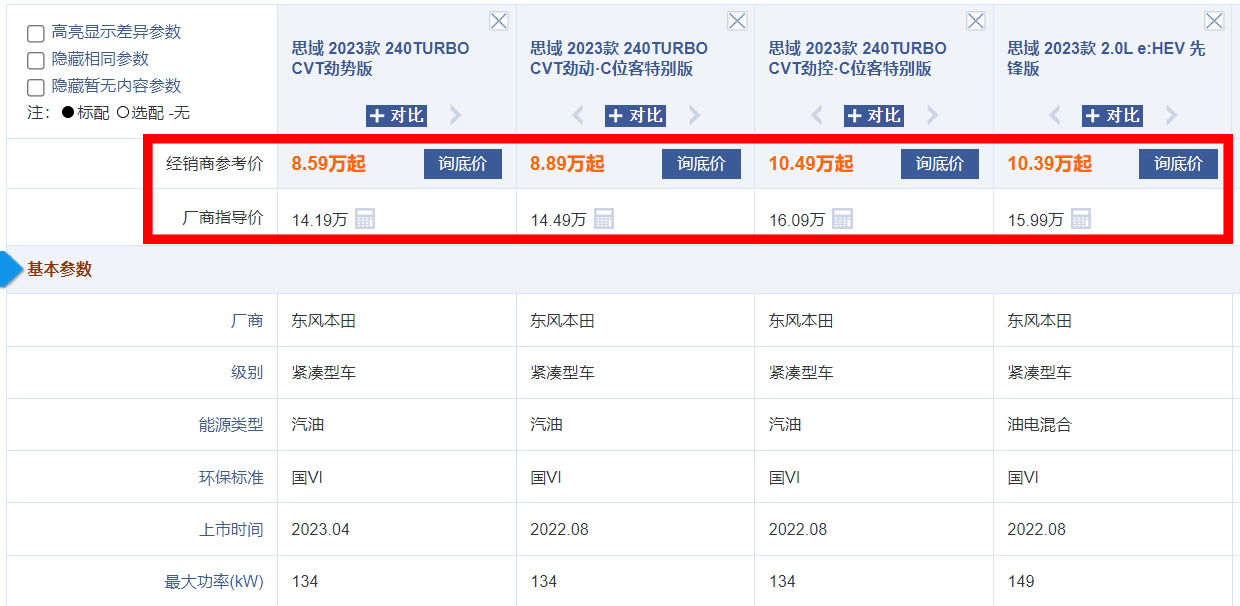Remove the 2.0L e:HEV 先锋版 column
1240x606 pixels.
click(1214, 21)
